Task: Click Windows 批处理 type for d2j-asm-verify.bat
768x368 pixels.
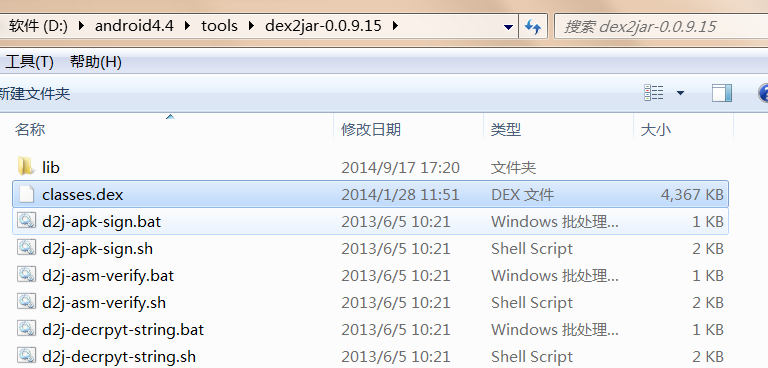Action: 554,275
